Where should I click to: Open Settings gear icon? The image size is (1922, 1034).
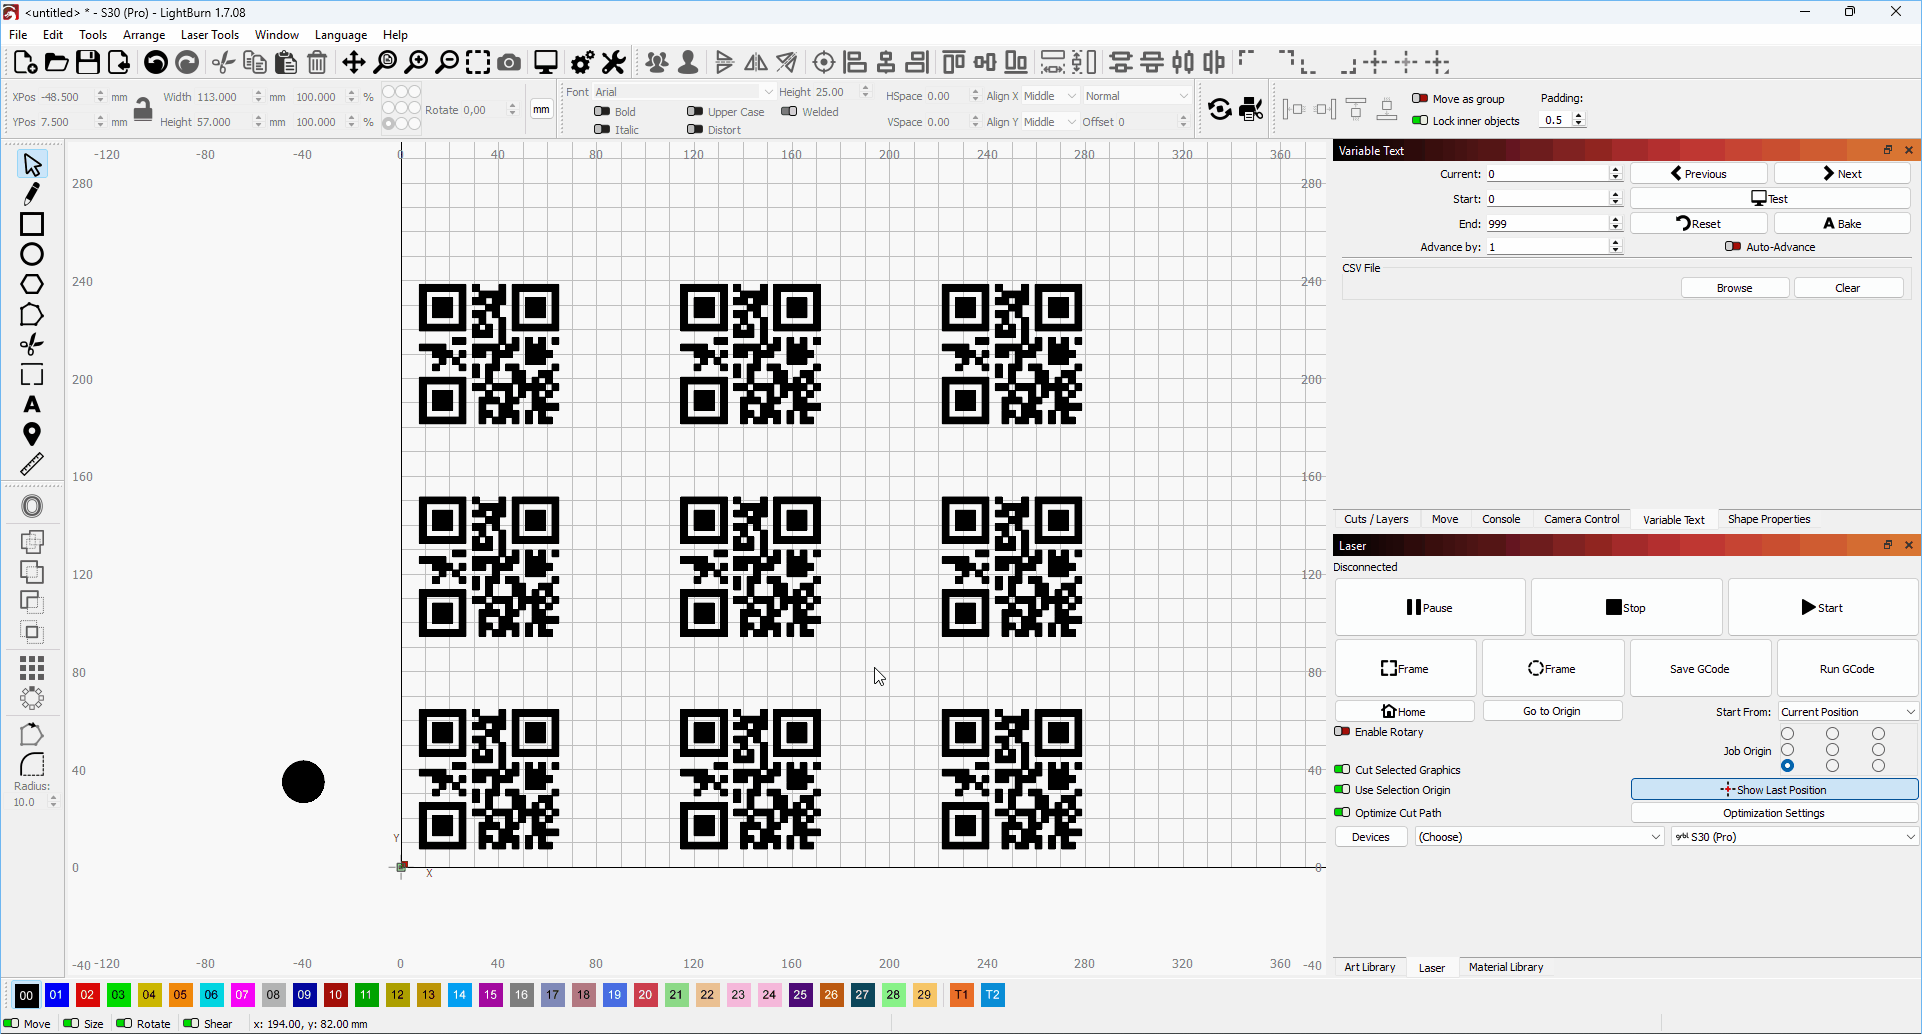click(582, 62)
